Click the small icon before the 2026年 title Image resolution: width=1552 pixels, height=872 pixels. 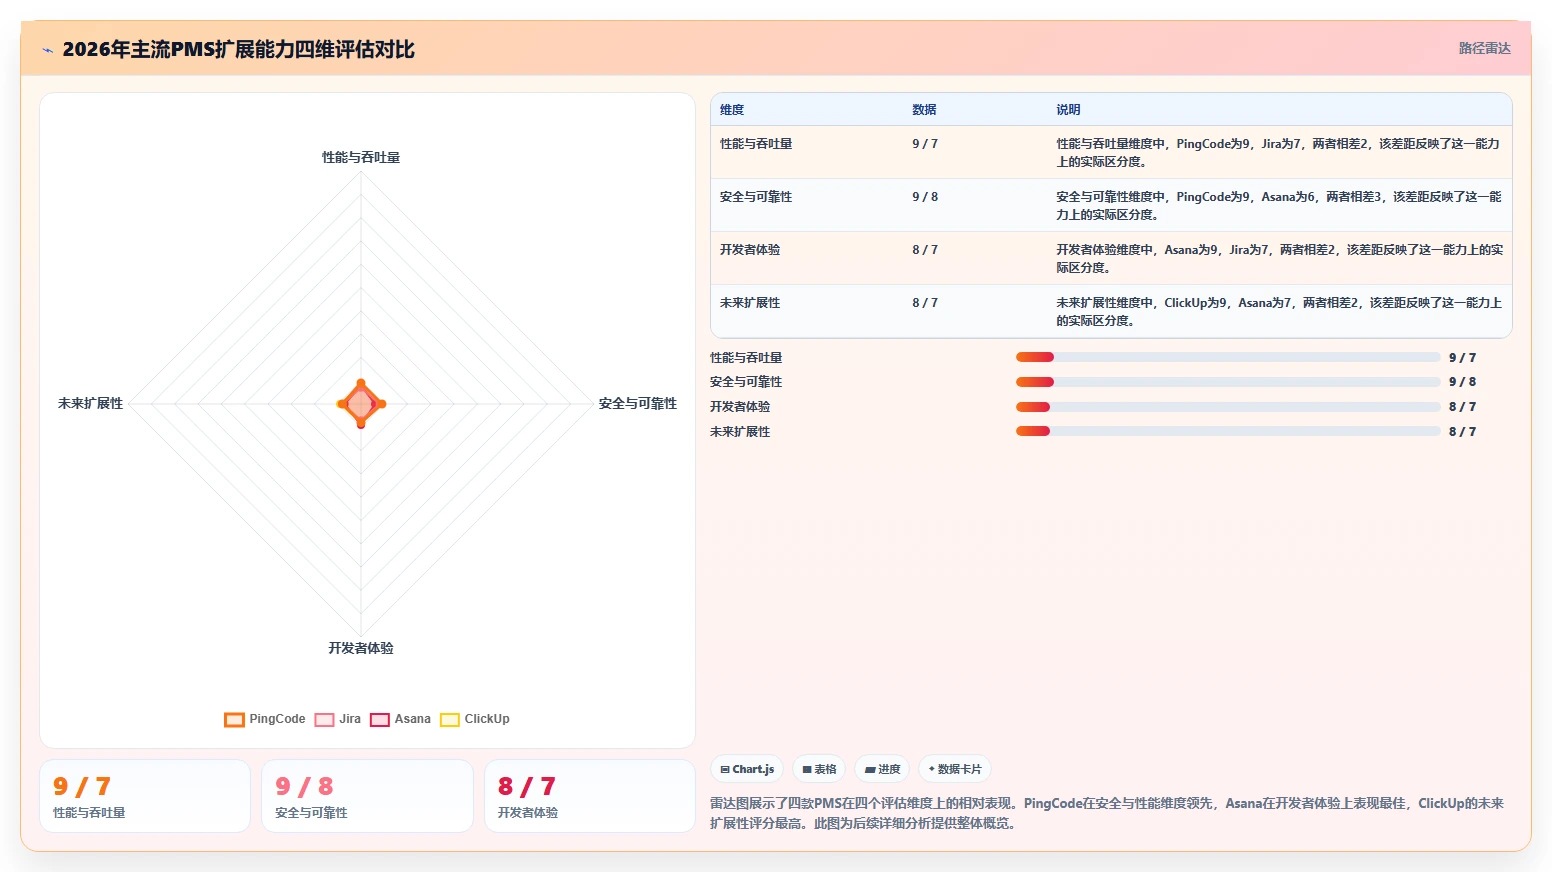click(47, 50)
